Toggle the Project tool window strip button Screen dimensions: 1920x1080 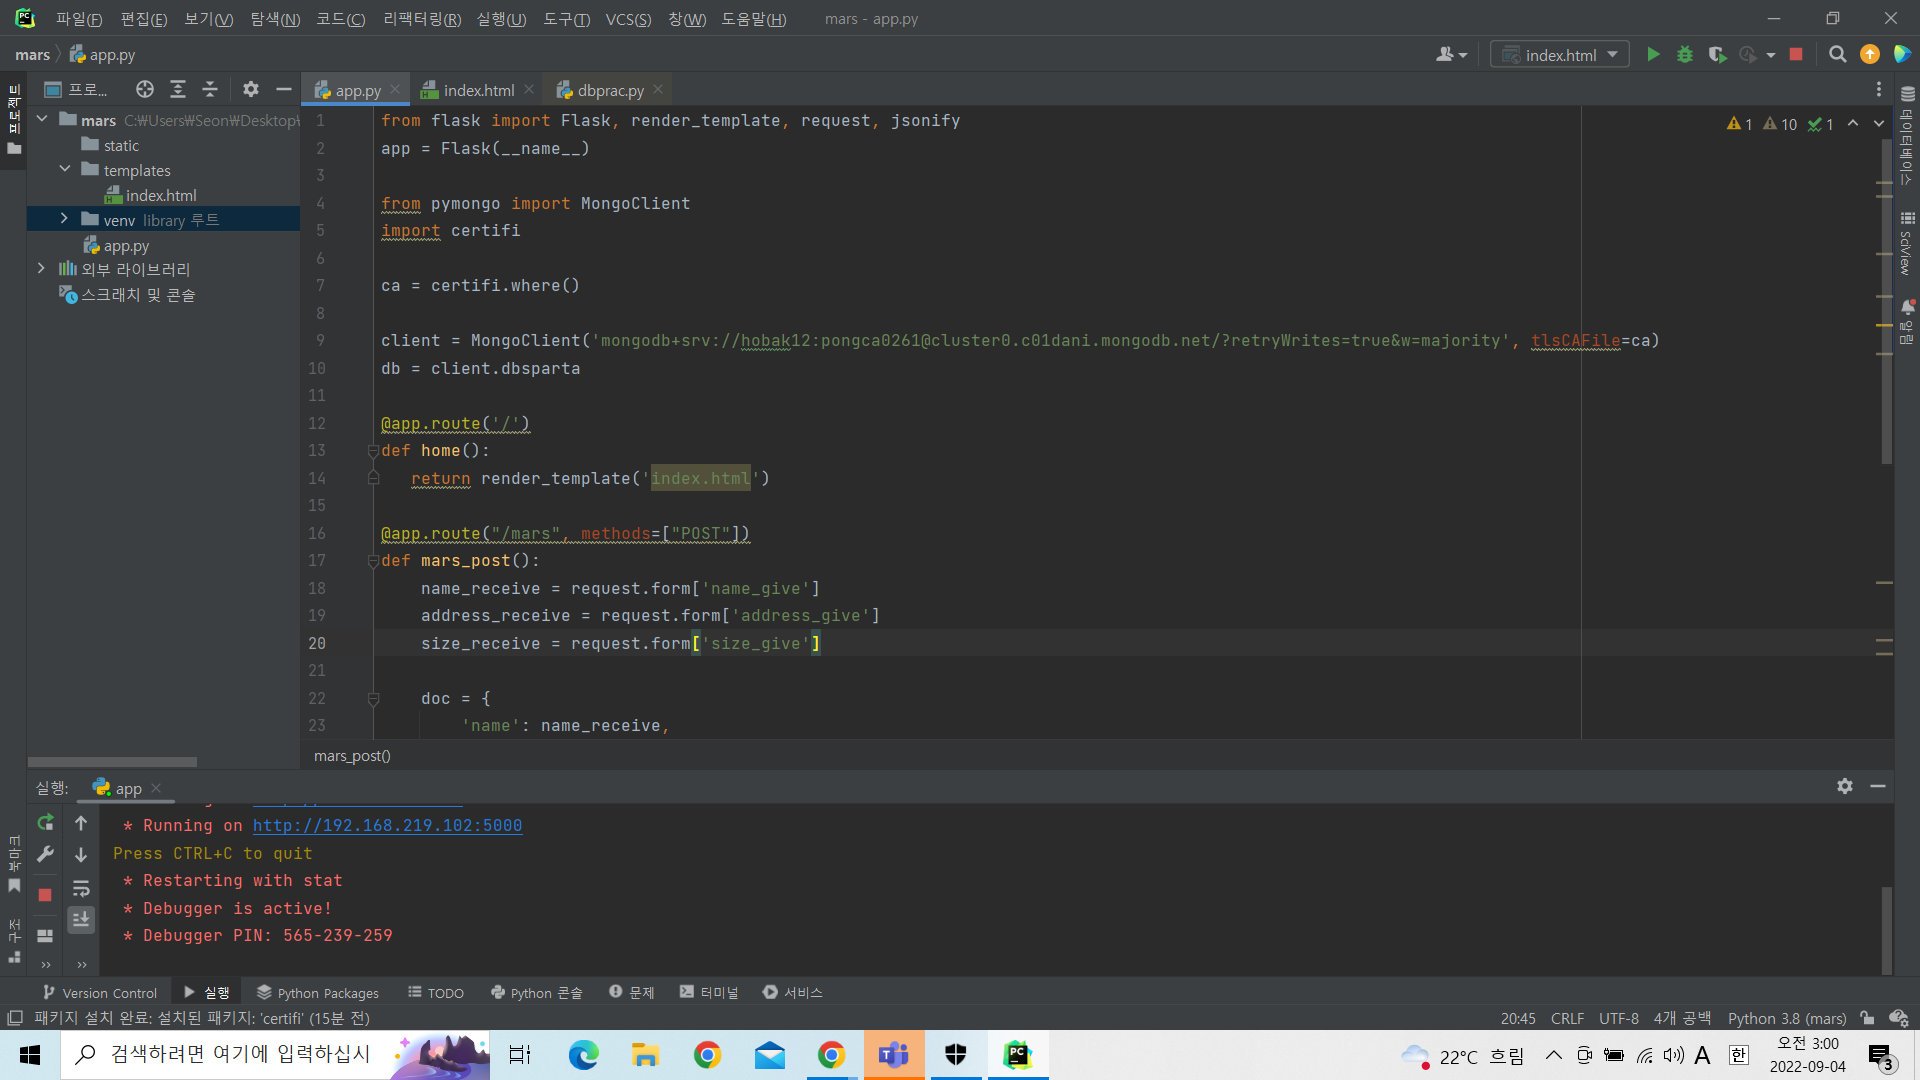coord(14,120)
